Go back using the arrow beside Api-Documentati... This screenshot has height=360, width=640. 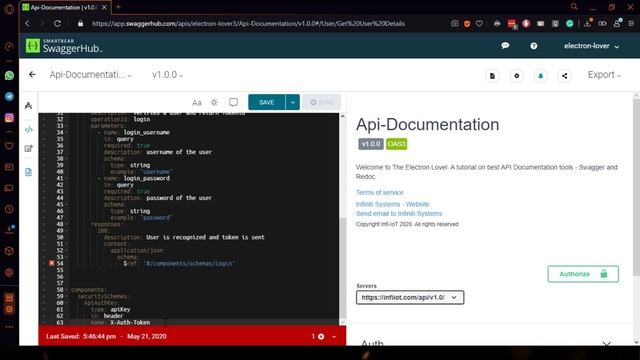coord(32,74)
